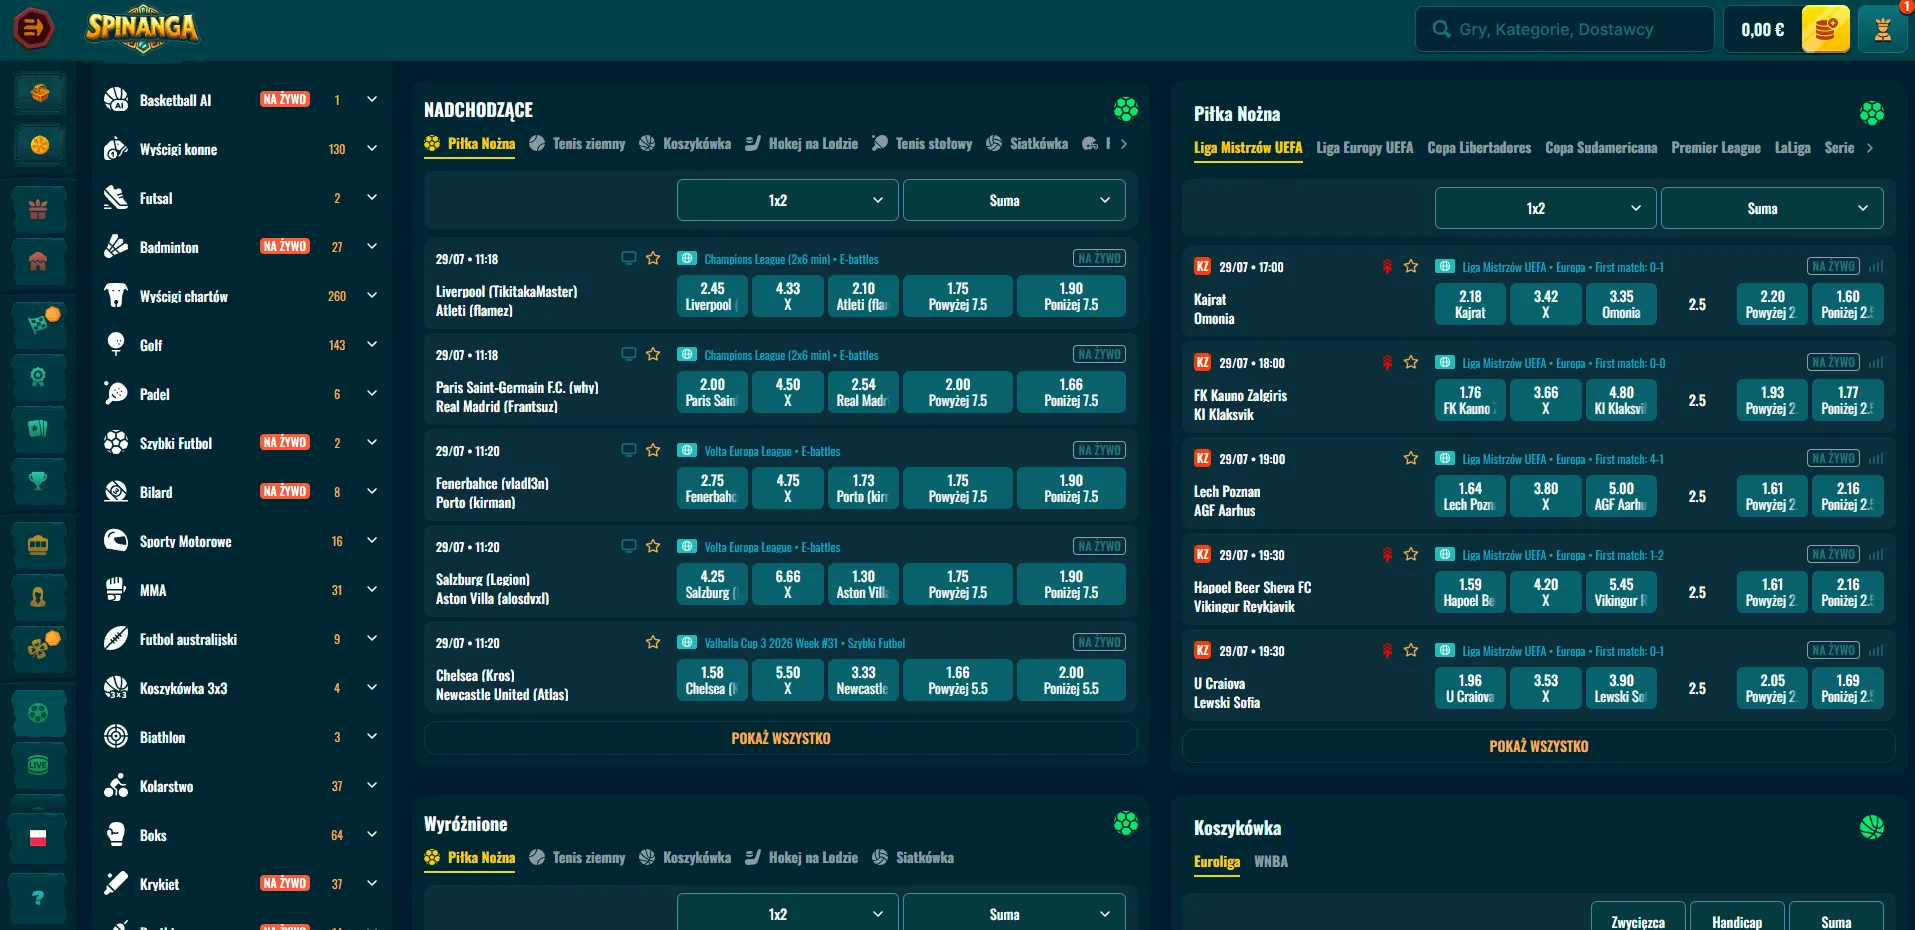
Task: Open the Polish flag language selector
Action: click(x=38, y=838)
